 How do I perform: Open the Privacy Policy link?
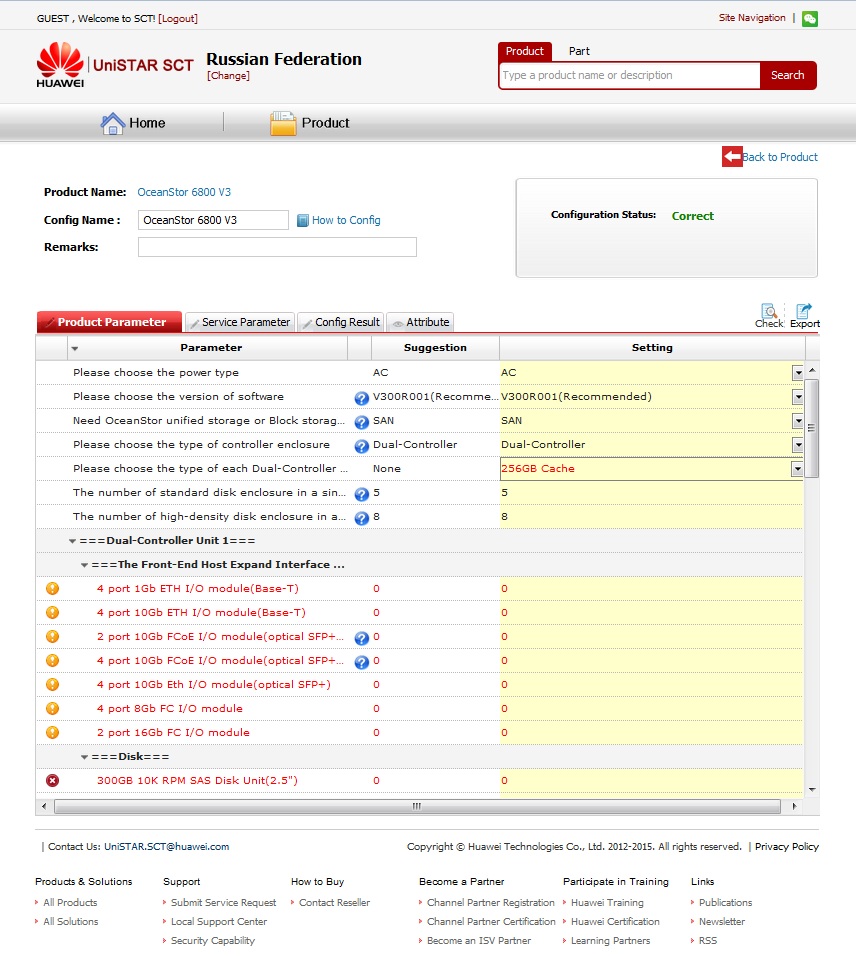786,847
